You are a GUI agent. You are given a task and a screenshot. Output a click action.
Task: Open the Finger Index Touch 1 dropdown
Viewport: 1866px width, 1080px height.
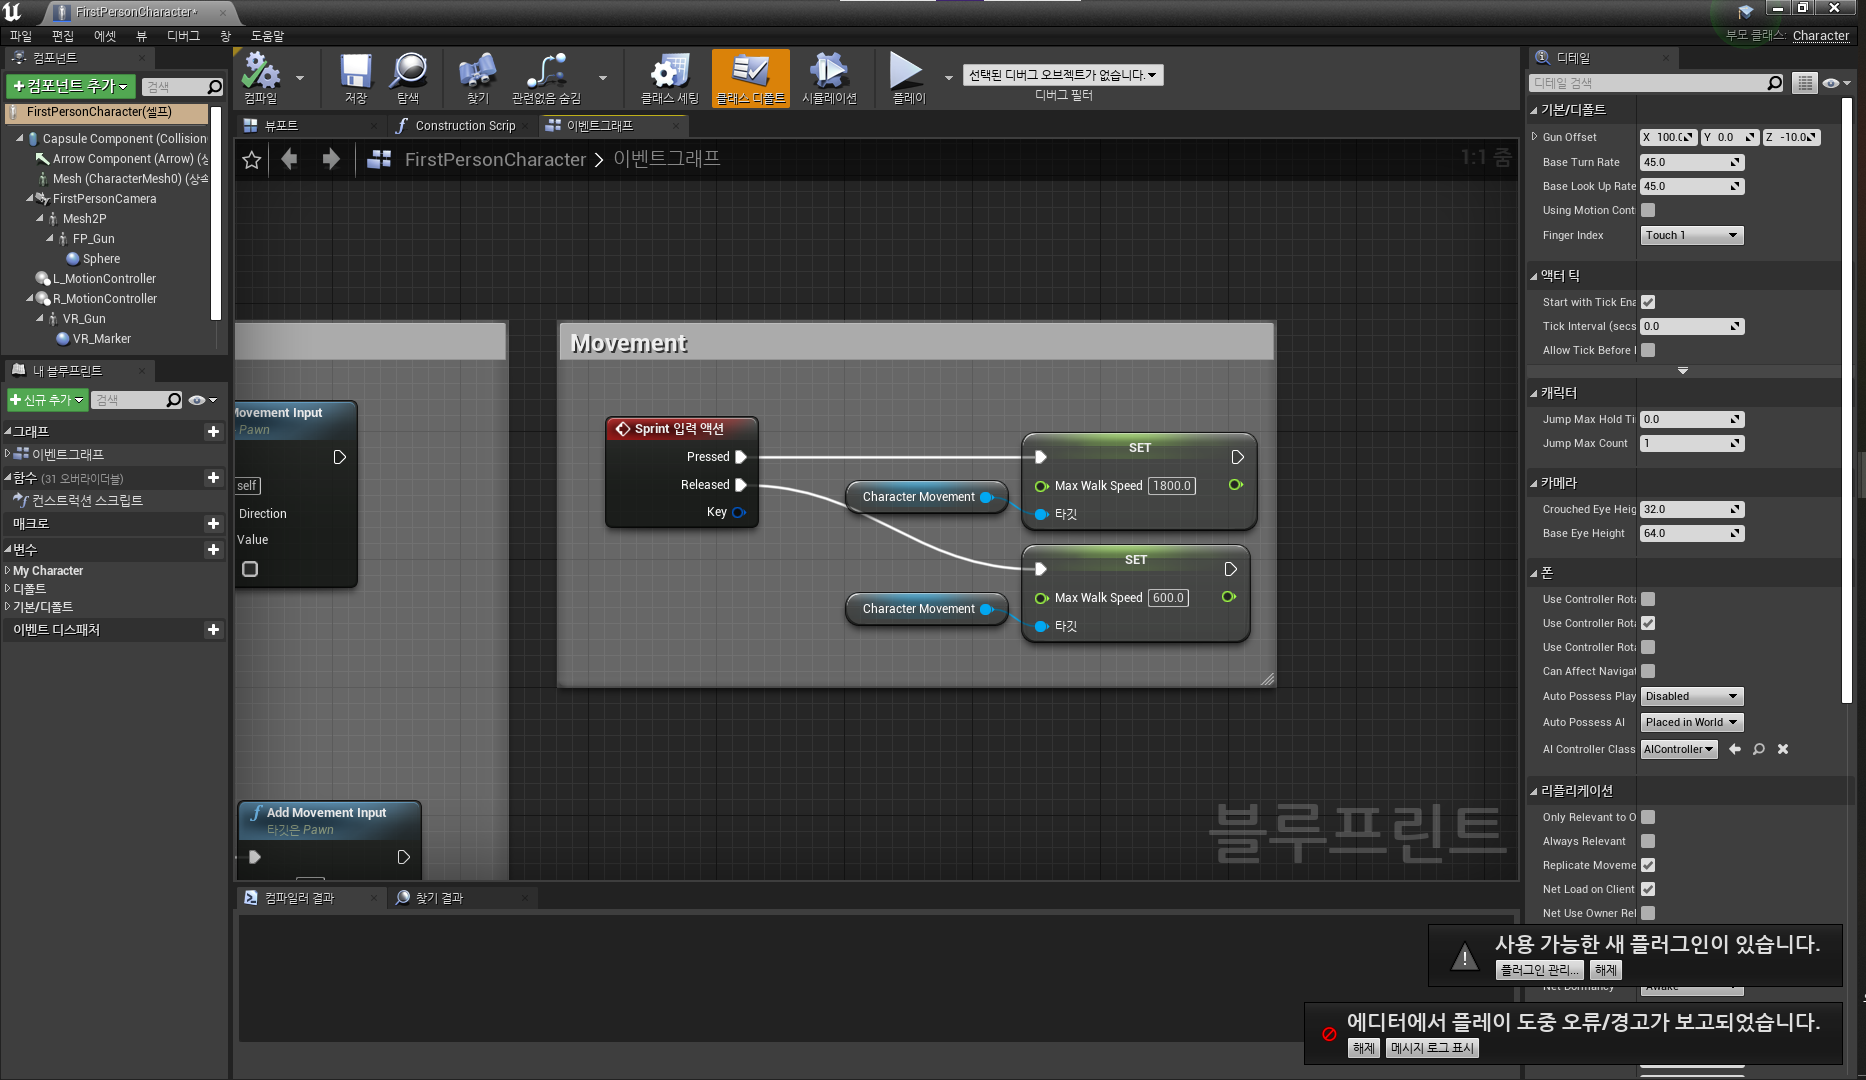coord(1692,235)
